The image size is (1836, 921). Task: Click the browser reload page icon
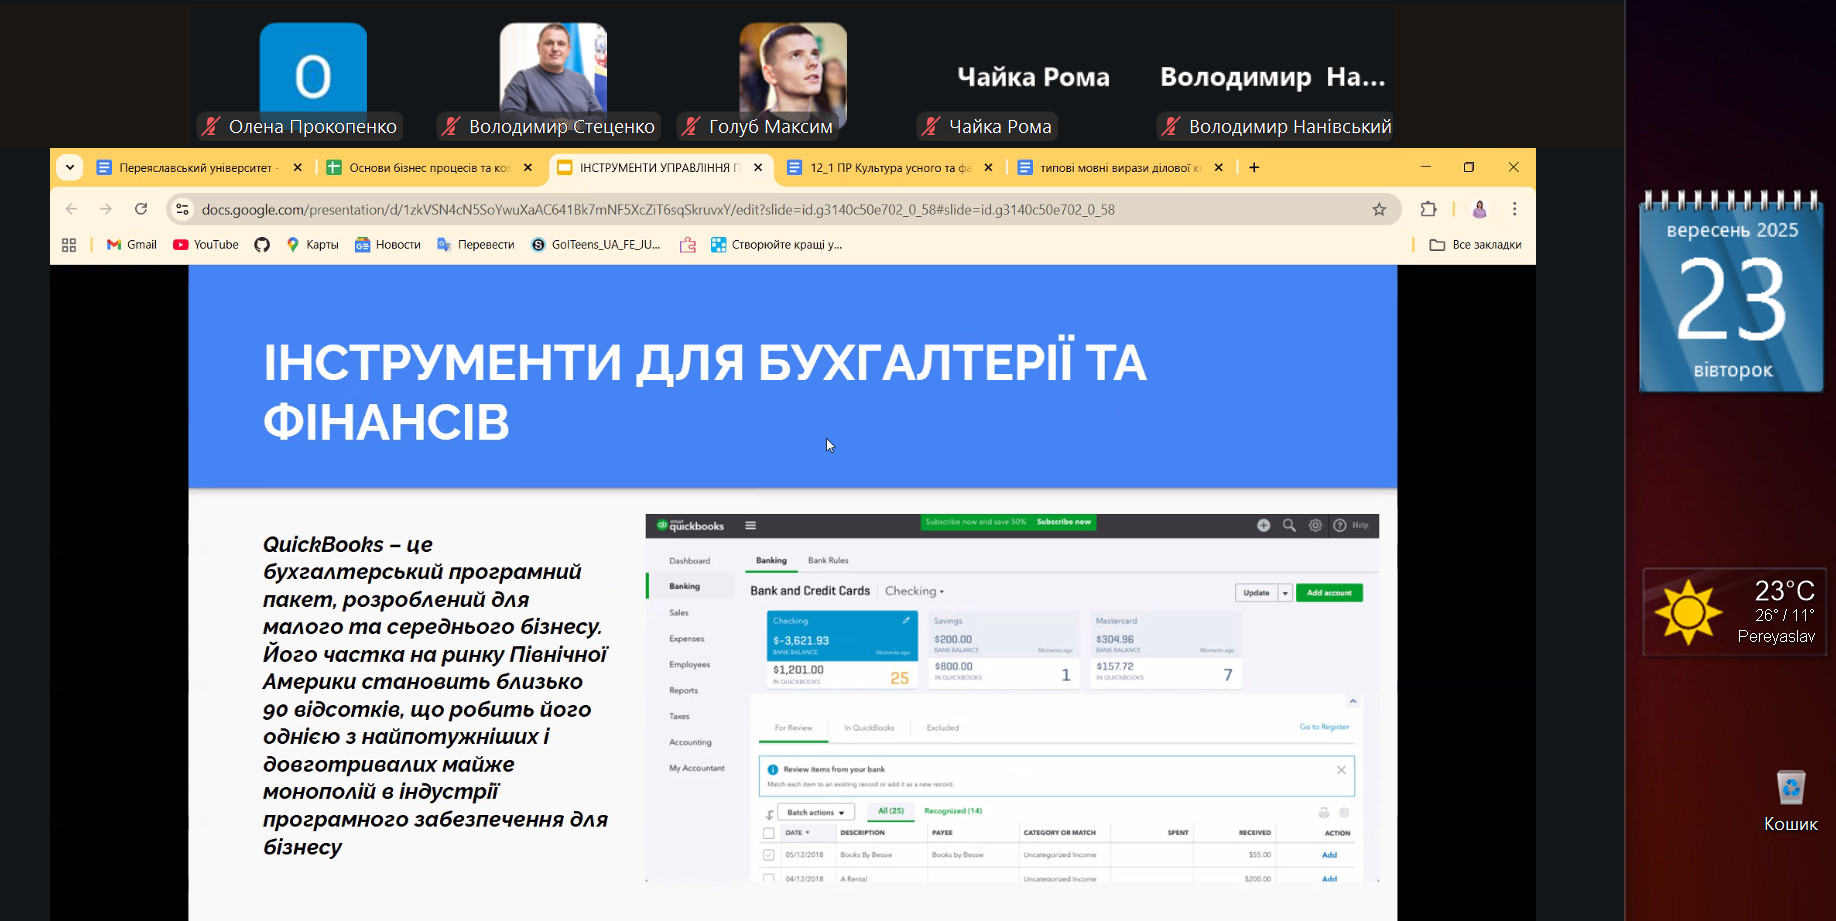click(141, 209)
